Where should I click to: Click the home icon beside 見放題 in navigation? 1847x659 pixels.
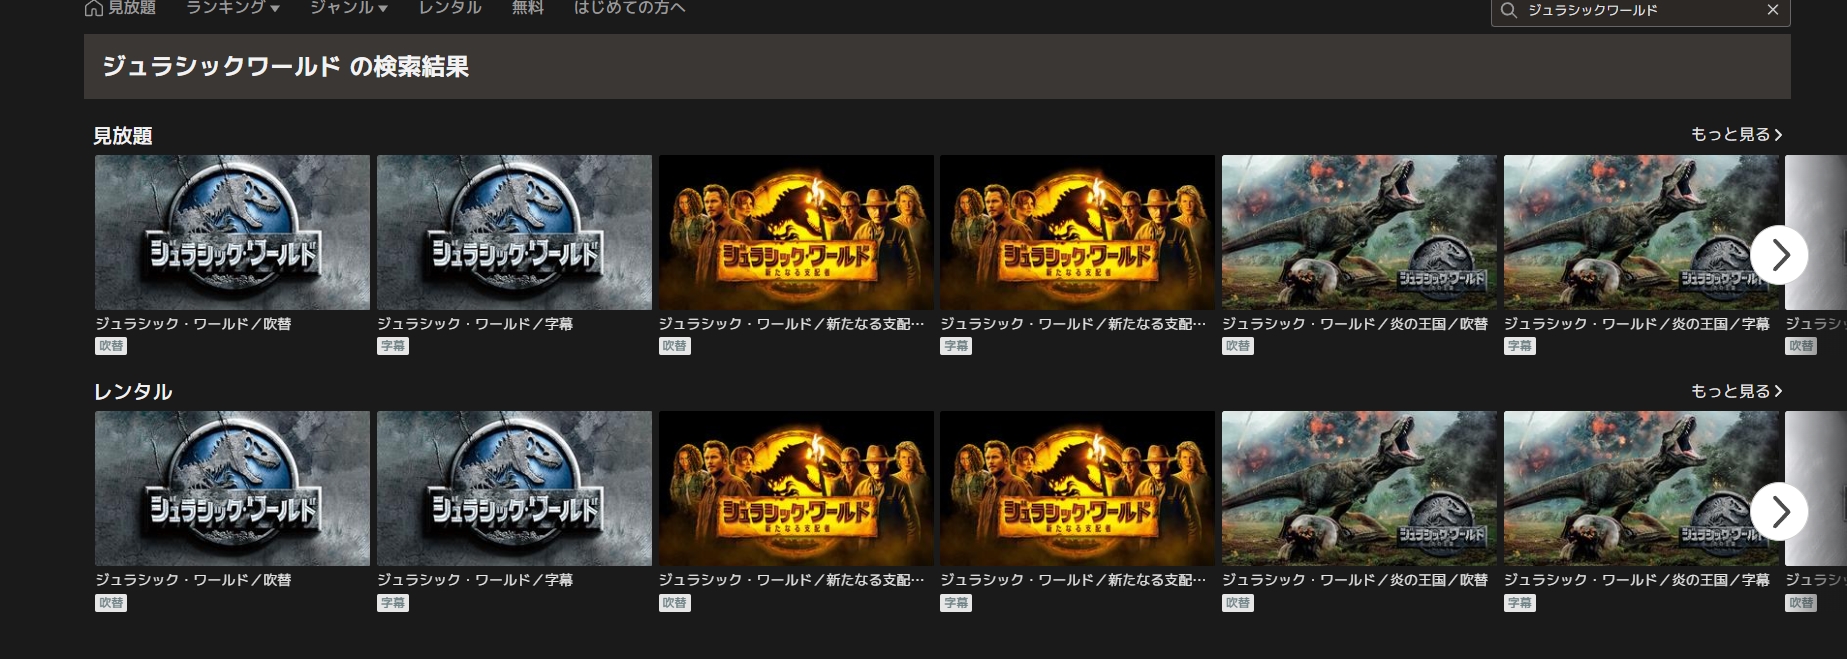tap(94, 8)
